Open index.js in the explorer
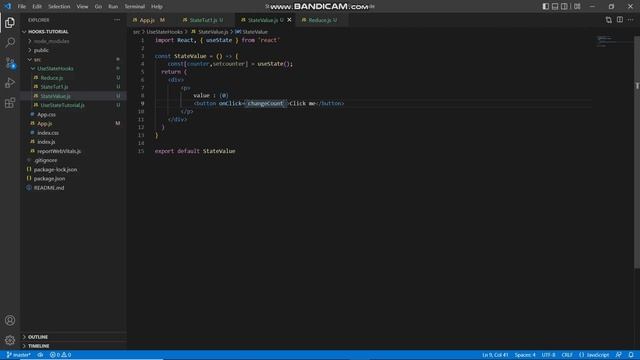The image size is (640, 360). point(46,142)
